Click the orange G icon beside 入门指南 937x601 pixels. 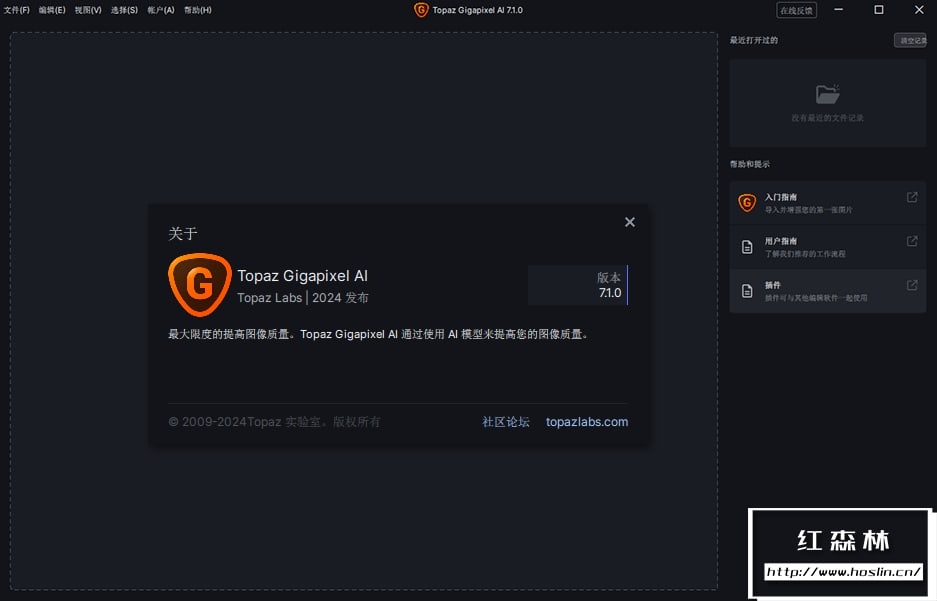coord(747,203)
